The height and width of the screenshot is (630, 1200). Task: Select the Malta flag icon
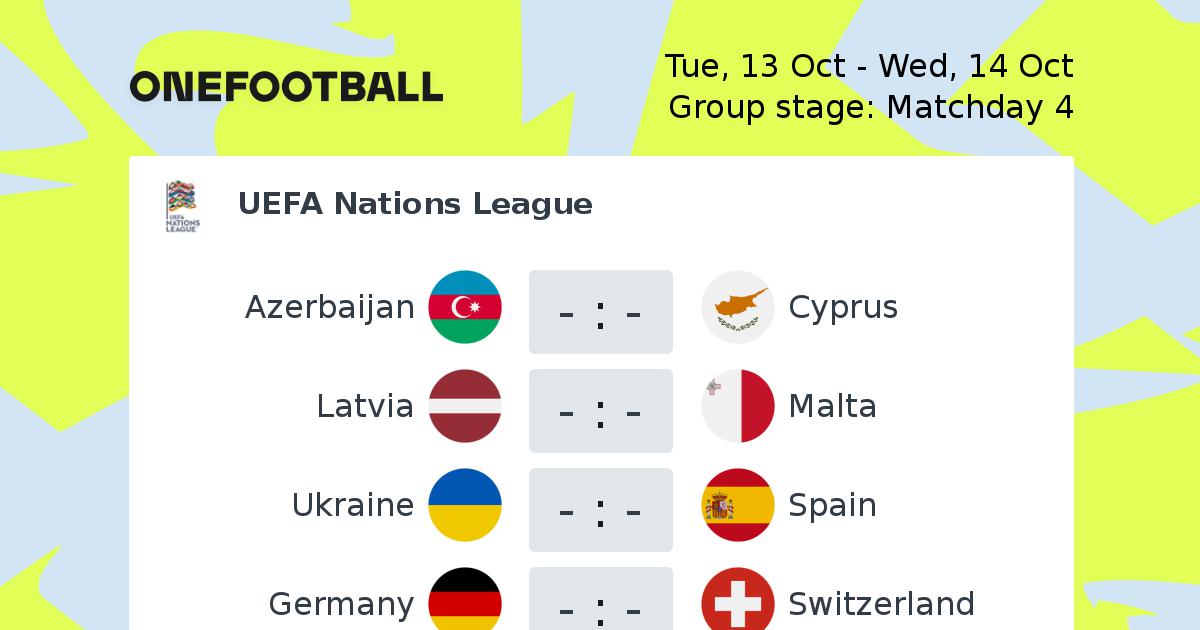[x=738, y=406]
